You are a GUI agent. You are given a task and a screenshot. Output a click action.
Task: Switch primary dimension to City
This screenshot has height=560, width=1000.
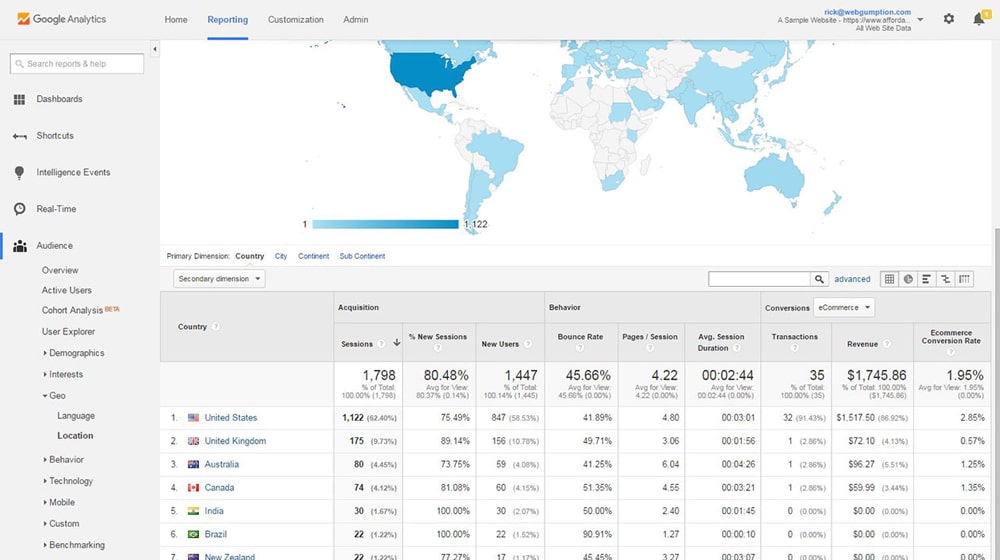[281, 256]
